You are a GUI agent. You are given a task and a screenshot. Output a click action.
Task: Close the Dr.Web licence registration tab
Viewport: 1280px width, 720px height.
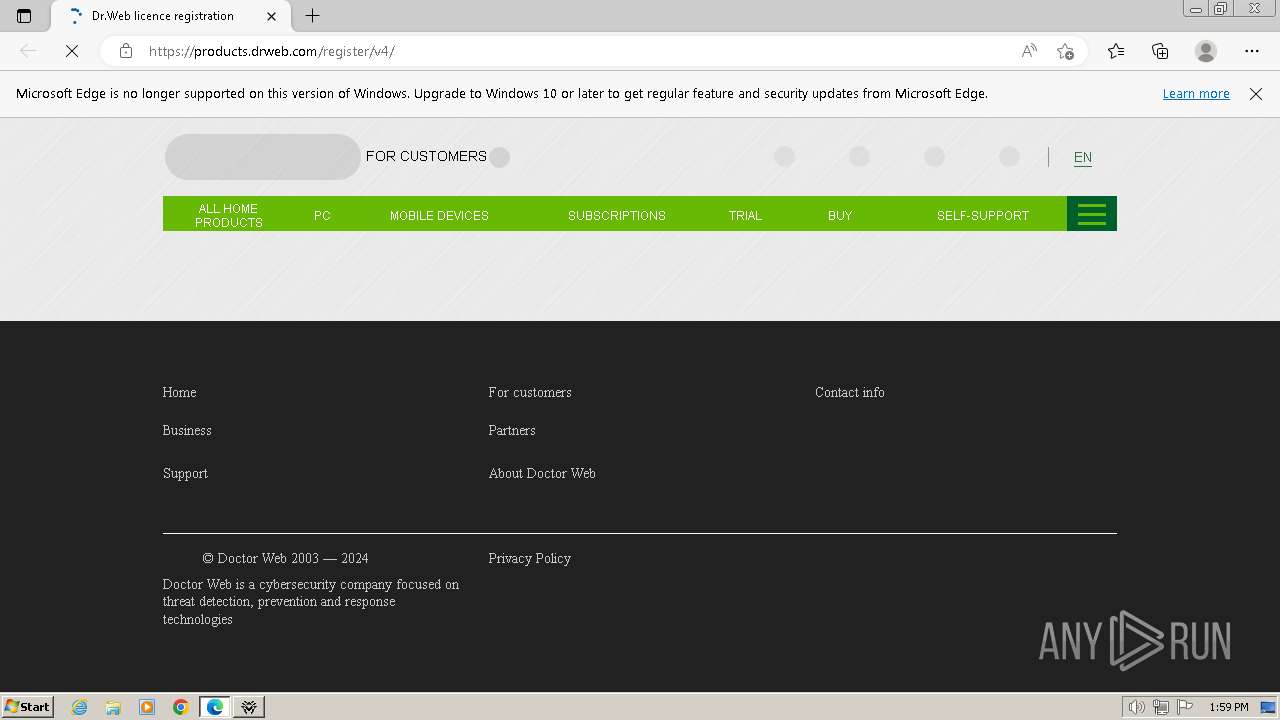point(271,16)
